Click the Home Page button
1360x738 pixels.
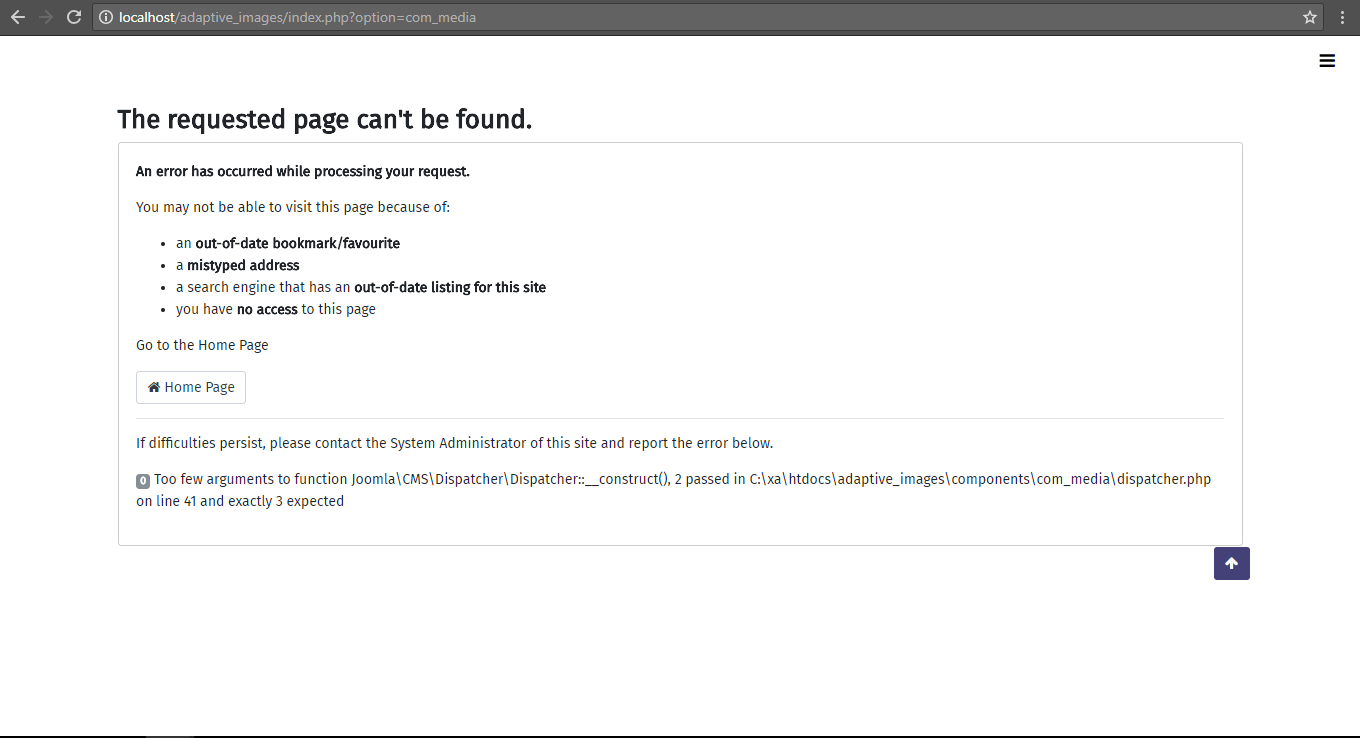191,387
